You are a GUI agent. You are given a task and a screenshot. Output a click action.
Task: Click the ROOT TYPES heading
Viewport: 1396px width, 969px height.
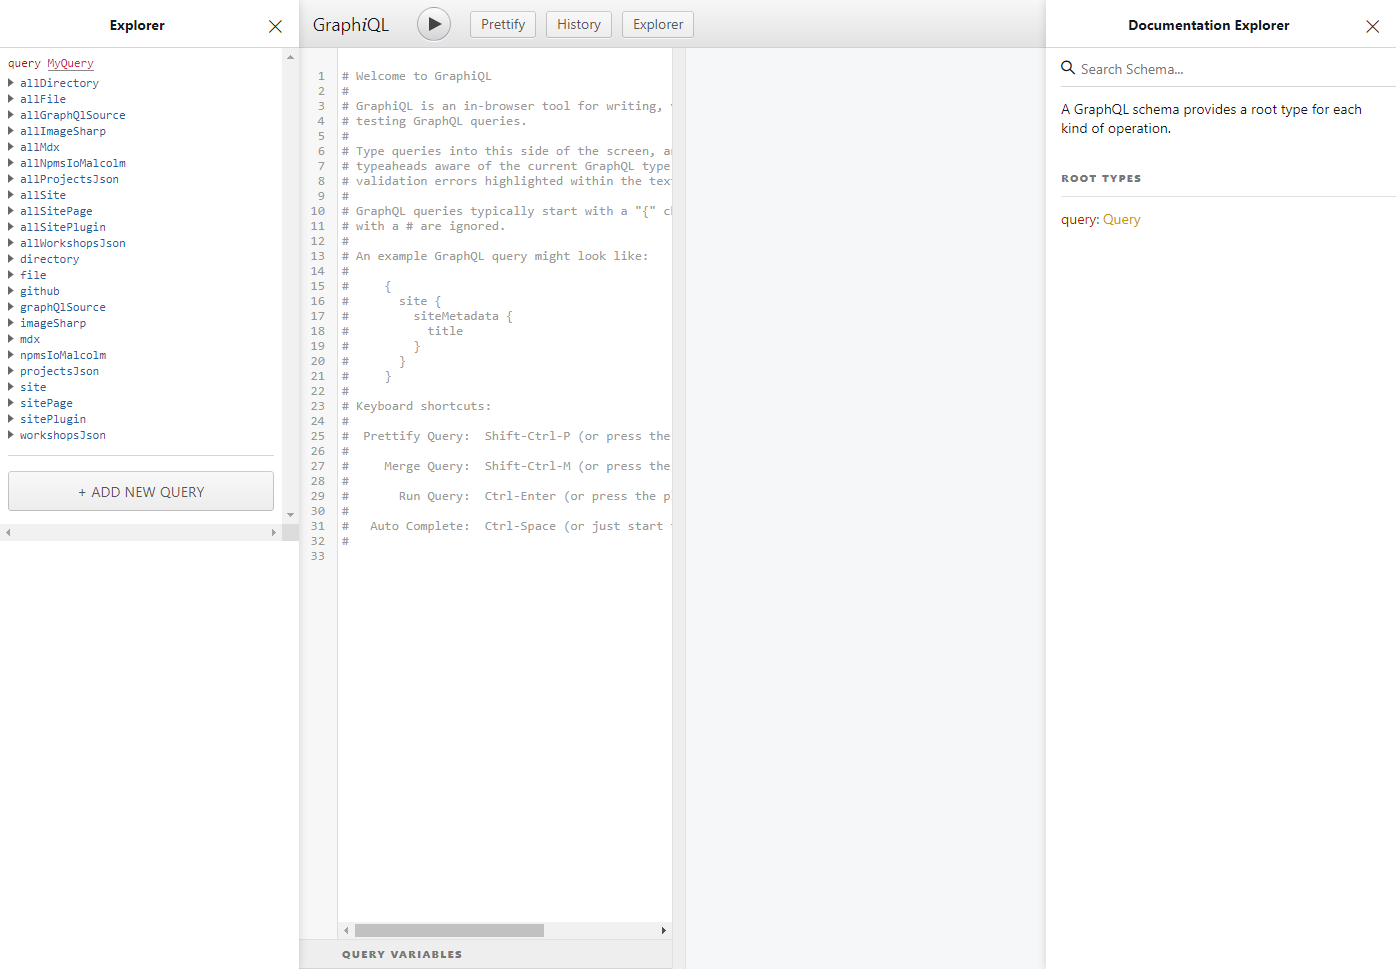1101,178
